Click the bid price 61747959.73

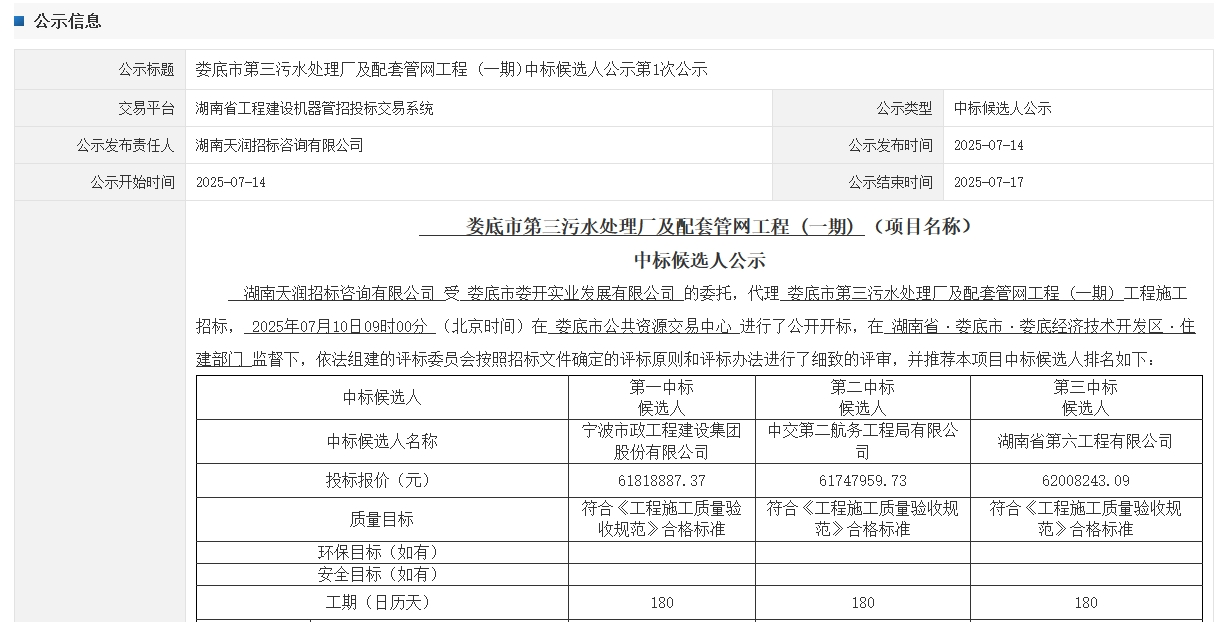click(x=862, y=481)
